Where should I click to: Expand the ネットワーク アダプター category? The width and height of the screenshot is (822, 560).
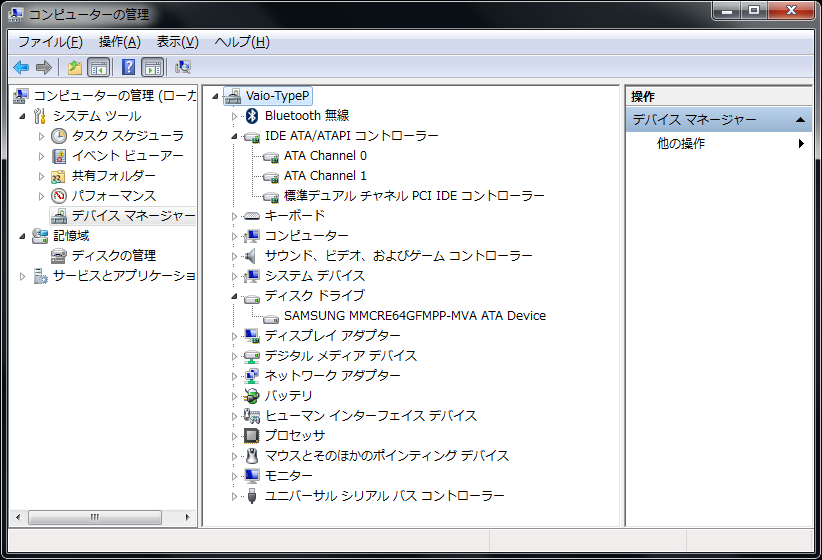click(x=235, y=376)
